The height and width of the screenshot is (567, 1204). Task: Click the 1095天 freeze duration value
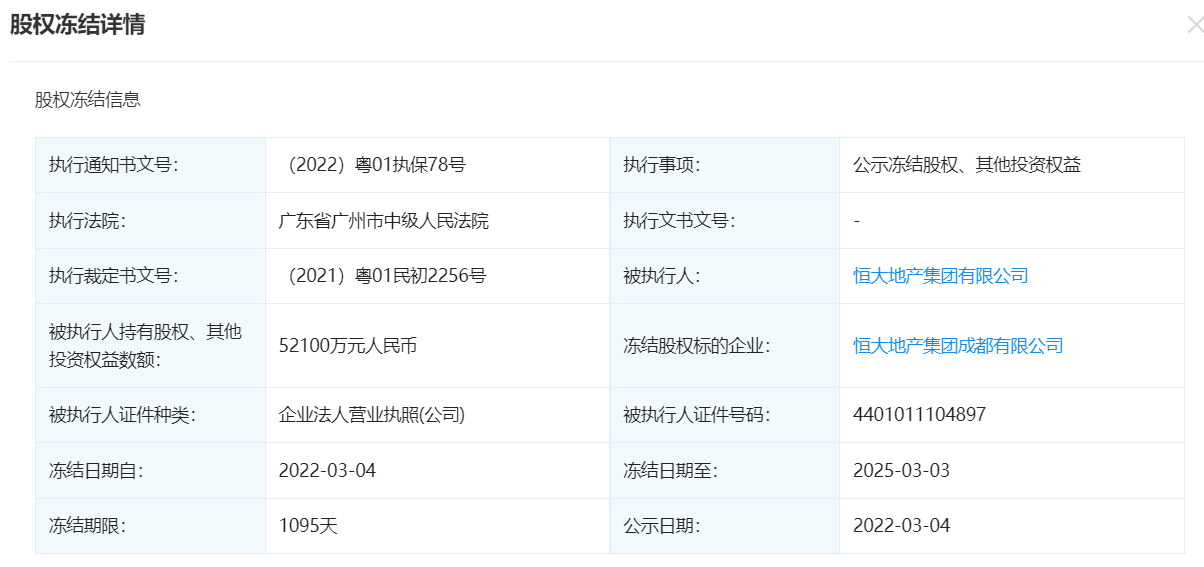click(308, 525)
